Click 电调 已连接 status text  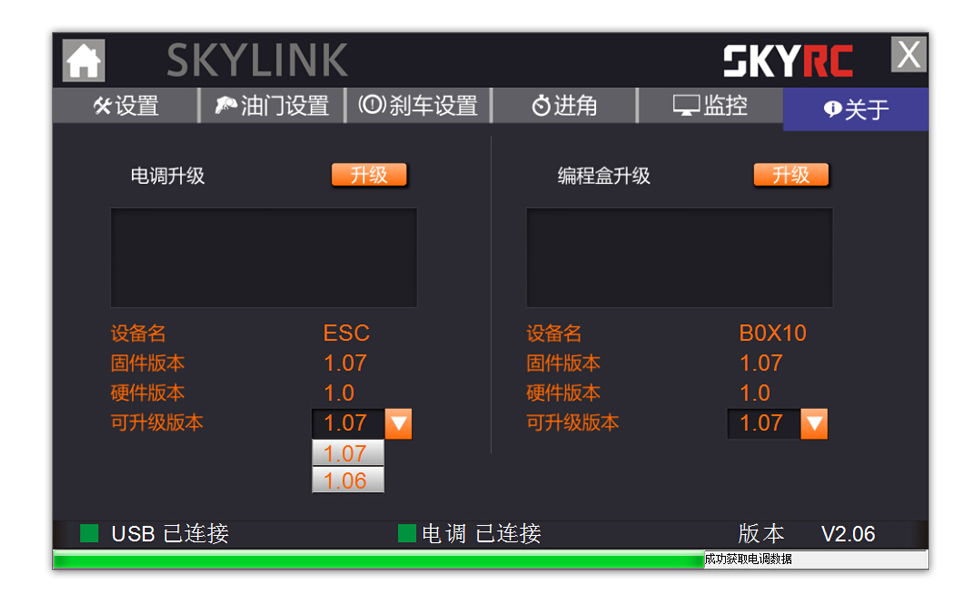(481, 534)
